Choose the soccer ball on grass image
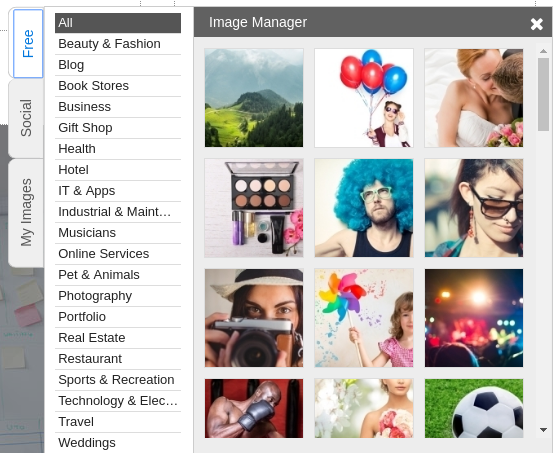 click(474, 409)
